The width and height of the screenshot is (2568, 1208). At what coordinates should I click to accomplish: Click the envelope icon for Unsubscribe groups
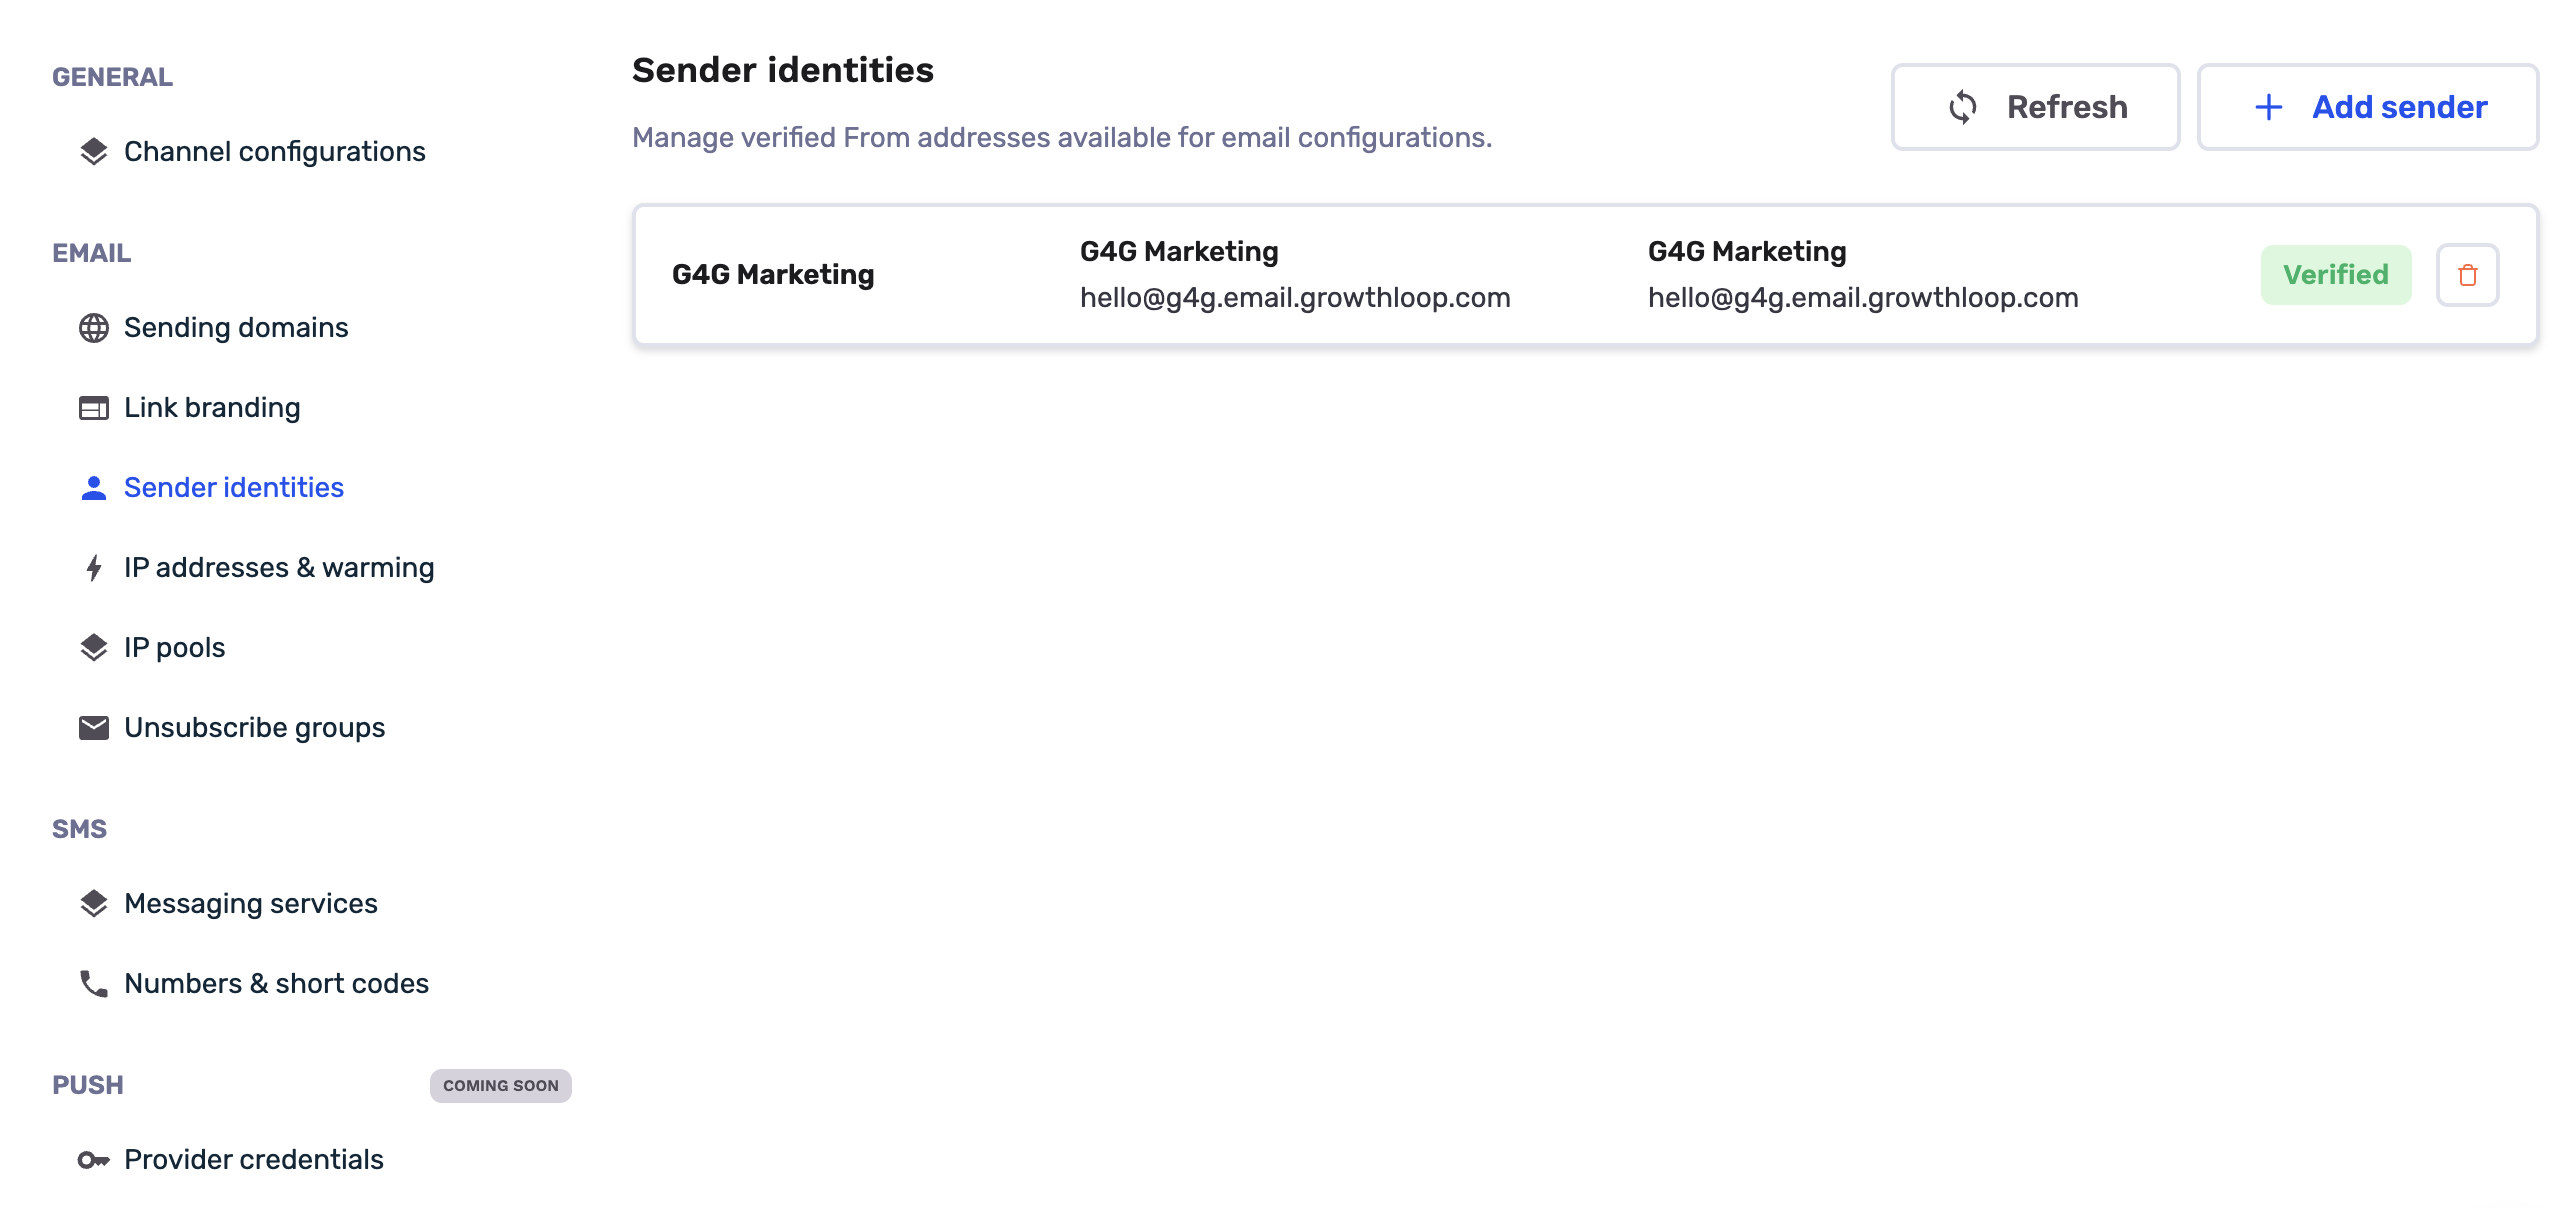tap(94, 728)
